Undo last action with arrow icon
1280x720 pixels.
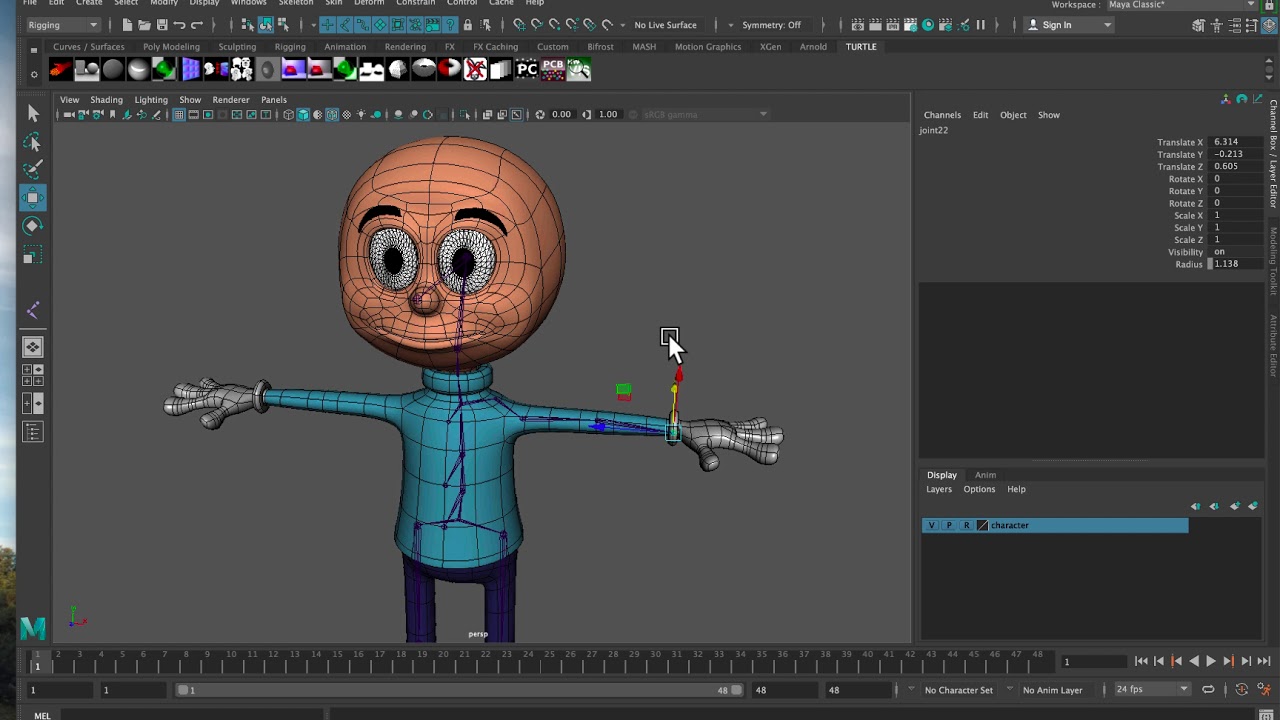coord(179,25)
